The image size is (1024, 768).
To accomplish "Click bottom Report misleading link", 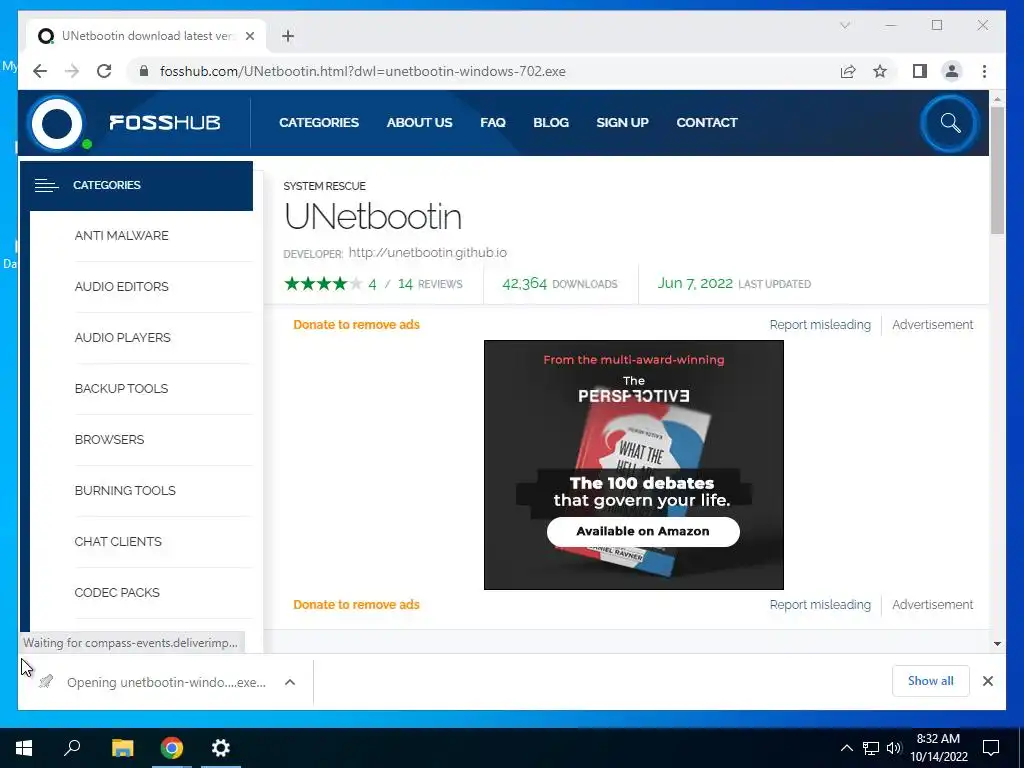I will point(820,605).
